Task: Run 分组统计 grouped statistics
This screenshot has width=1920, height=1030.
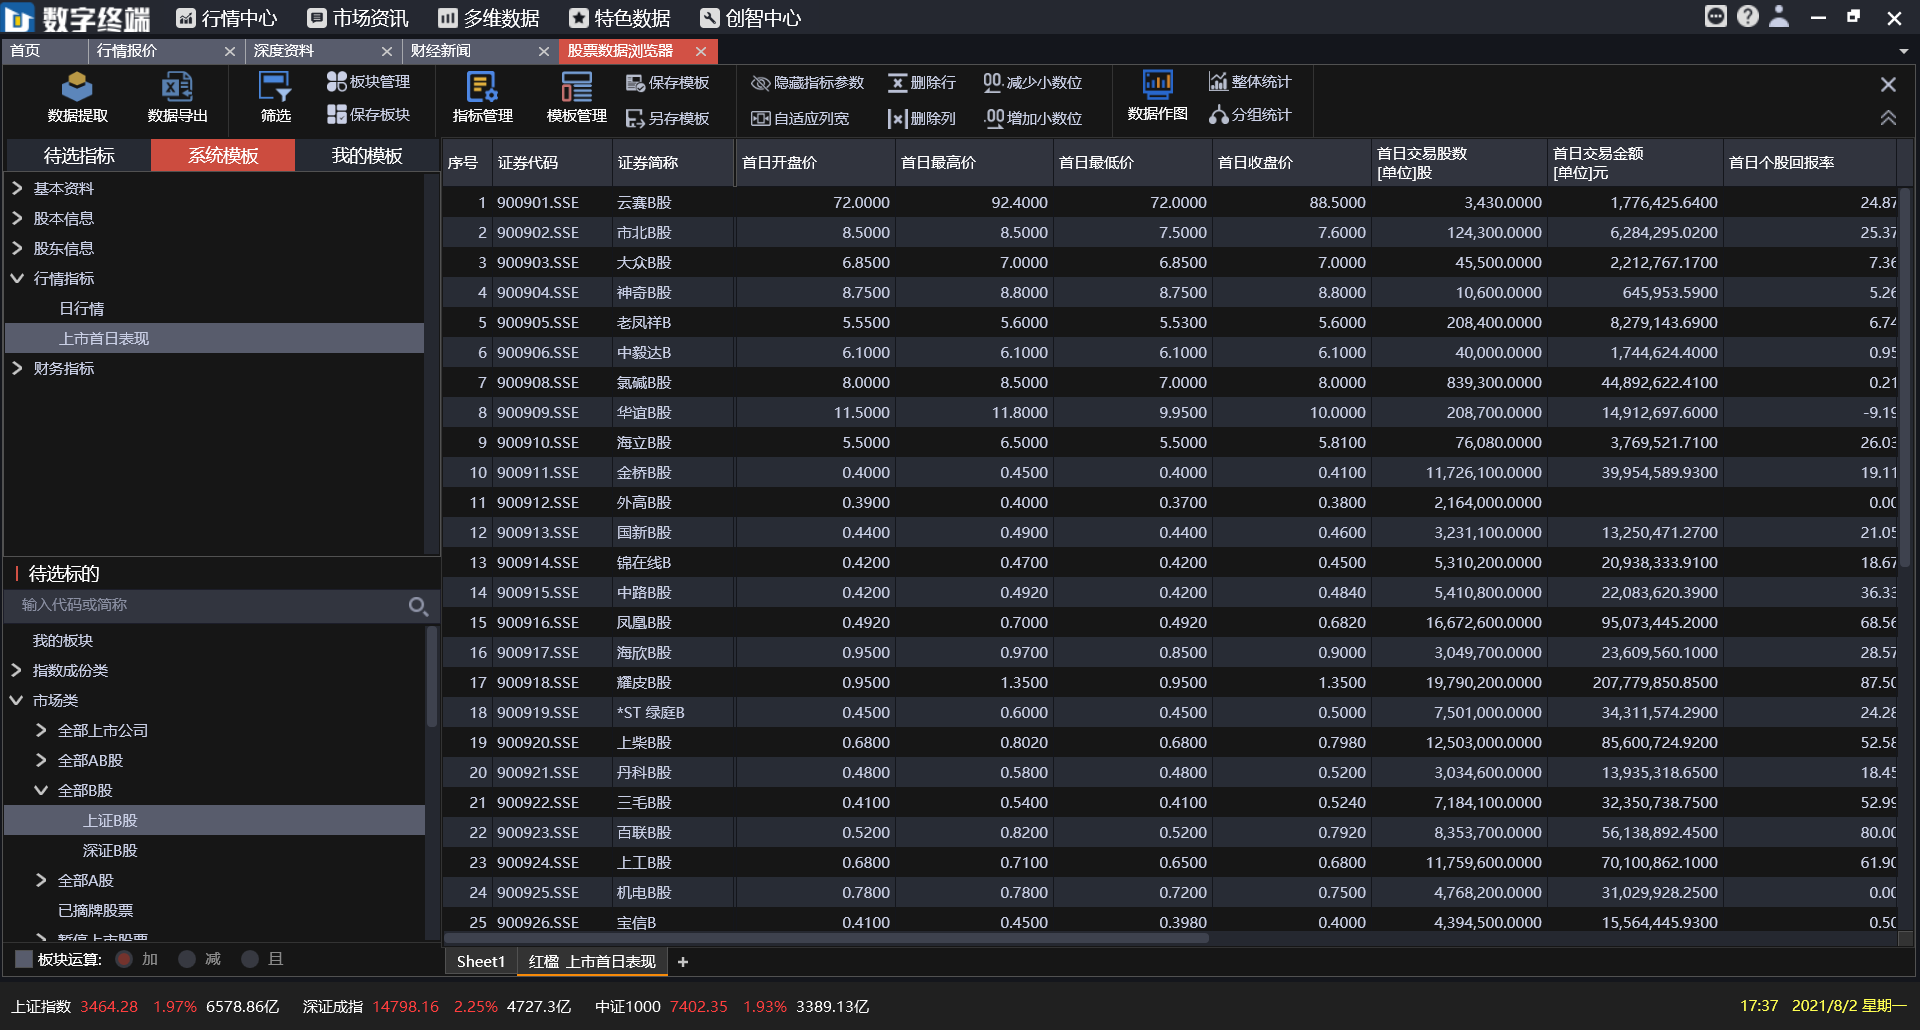Action: coord(1251,116)
